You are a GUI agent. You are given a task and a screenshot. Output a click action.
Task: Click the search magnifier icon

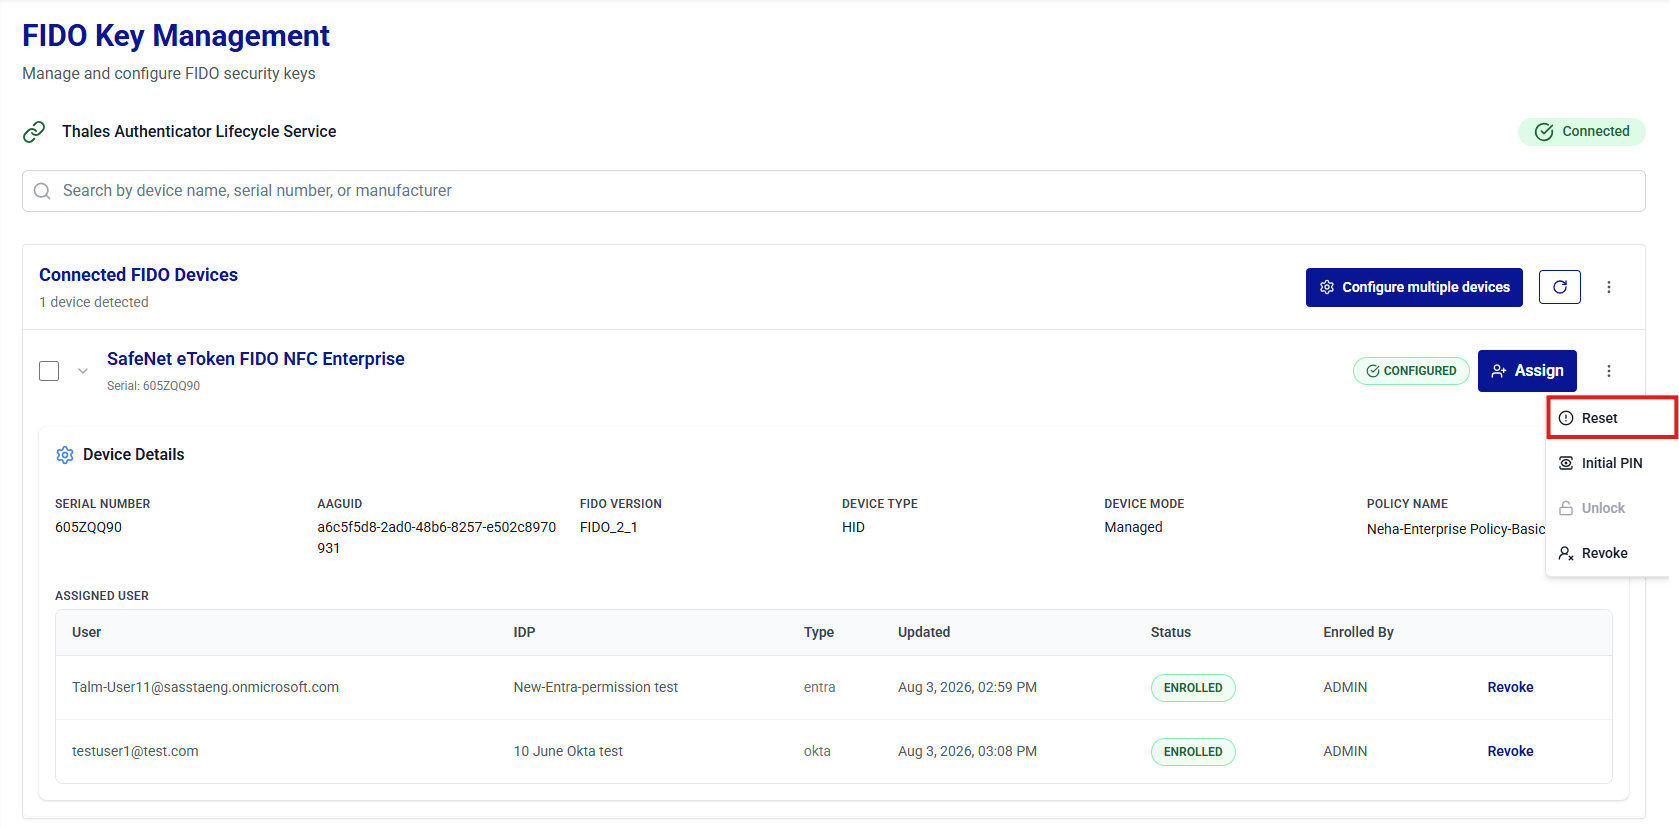[42, 191]
